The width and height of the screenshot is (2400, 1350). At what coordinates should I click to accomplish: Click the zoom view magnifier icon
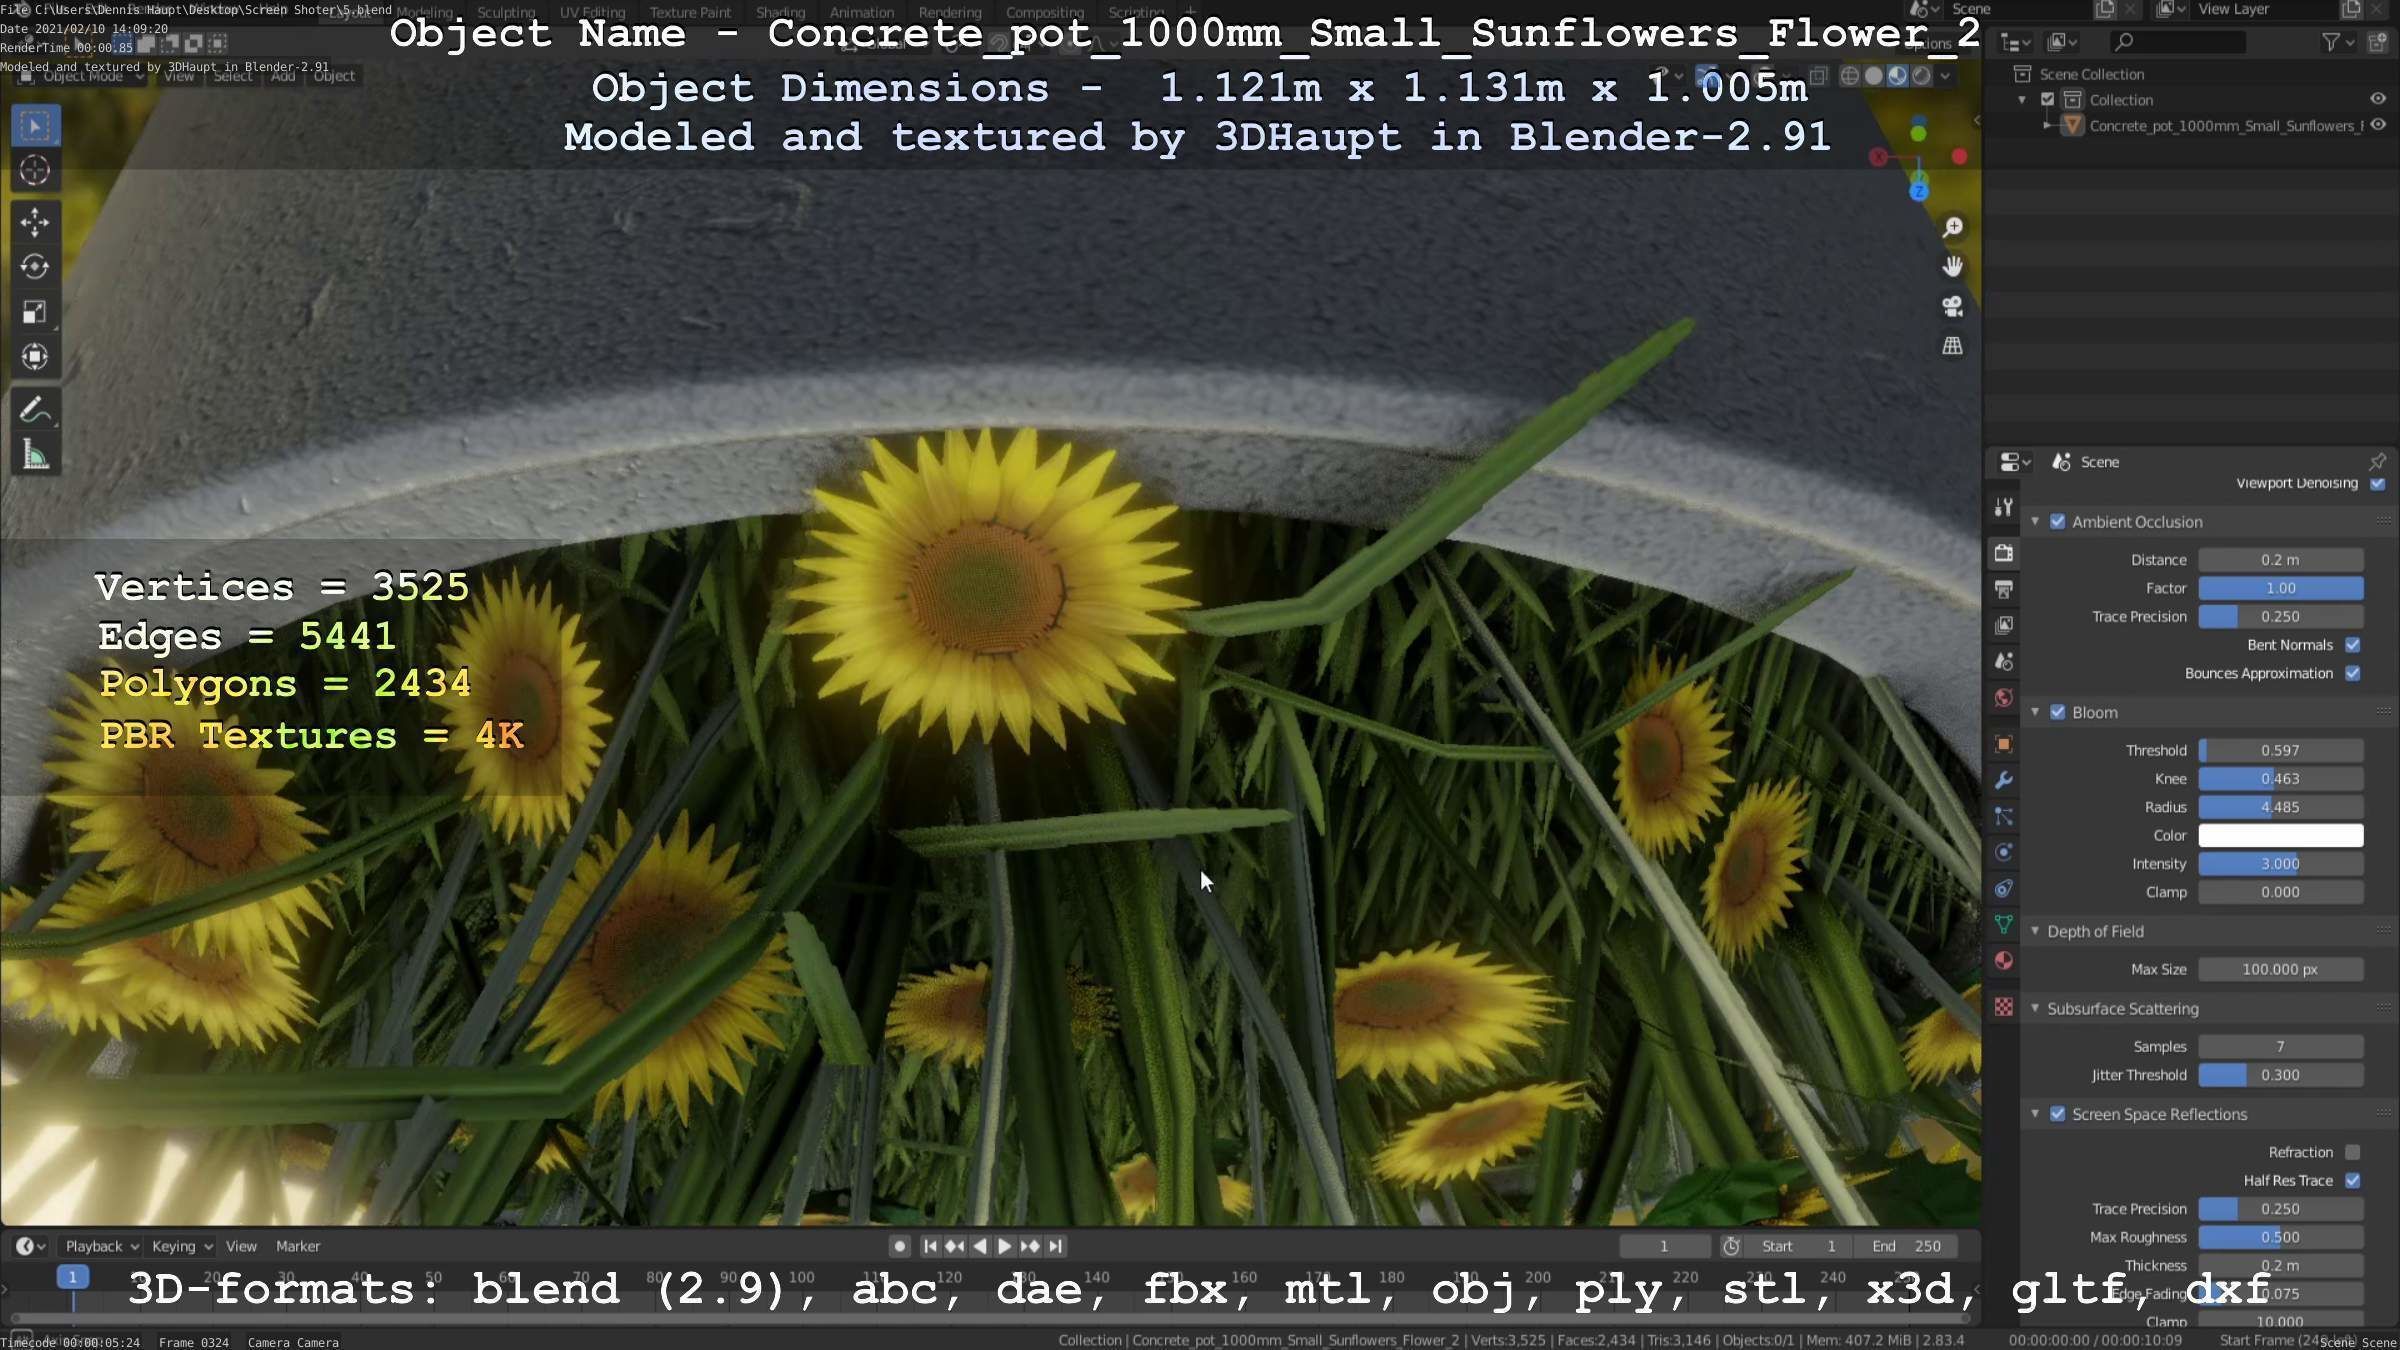1952,228
